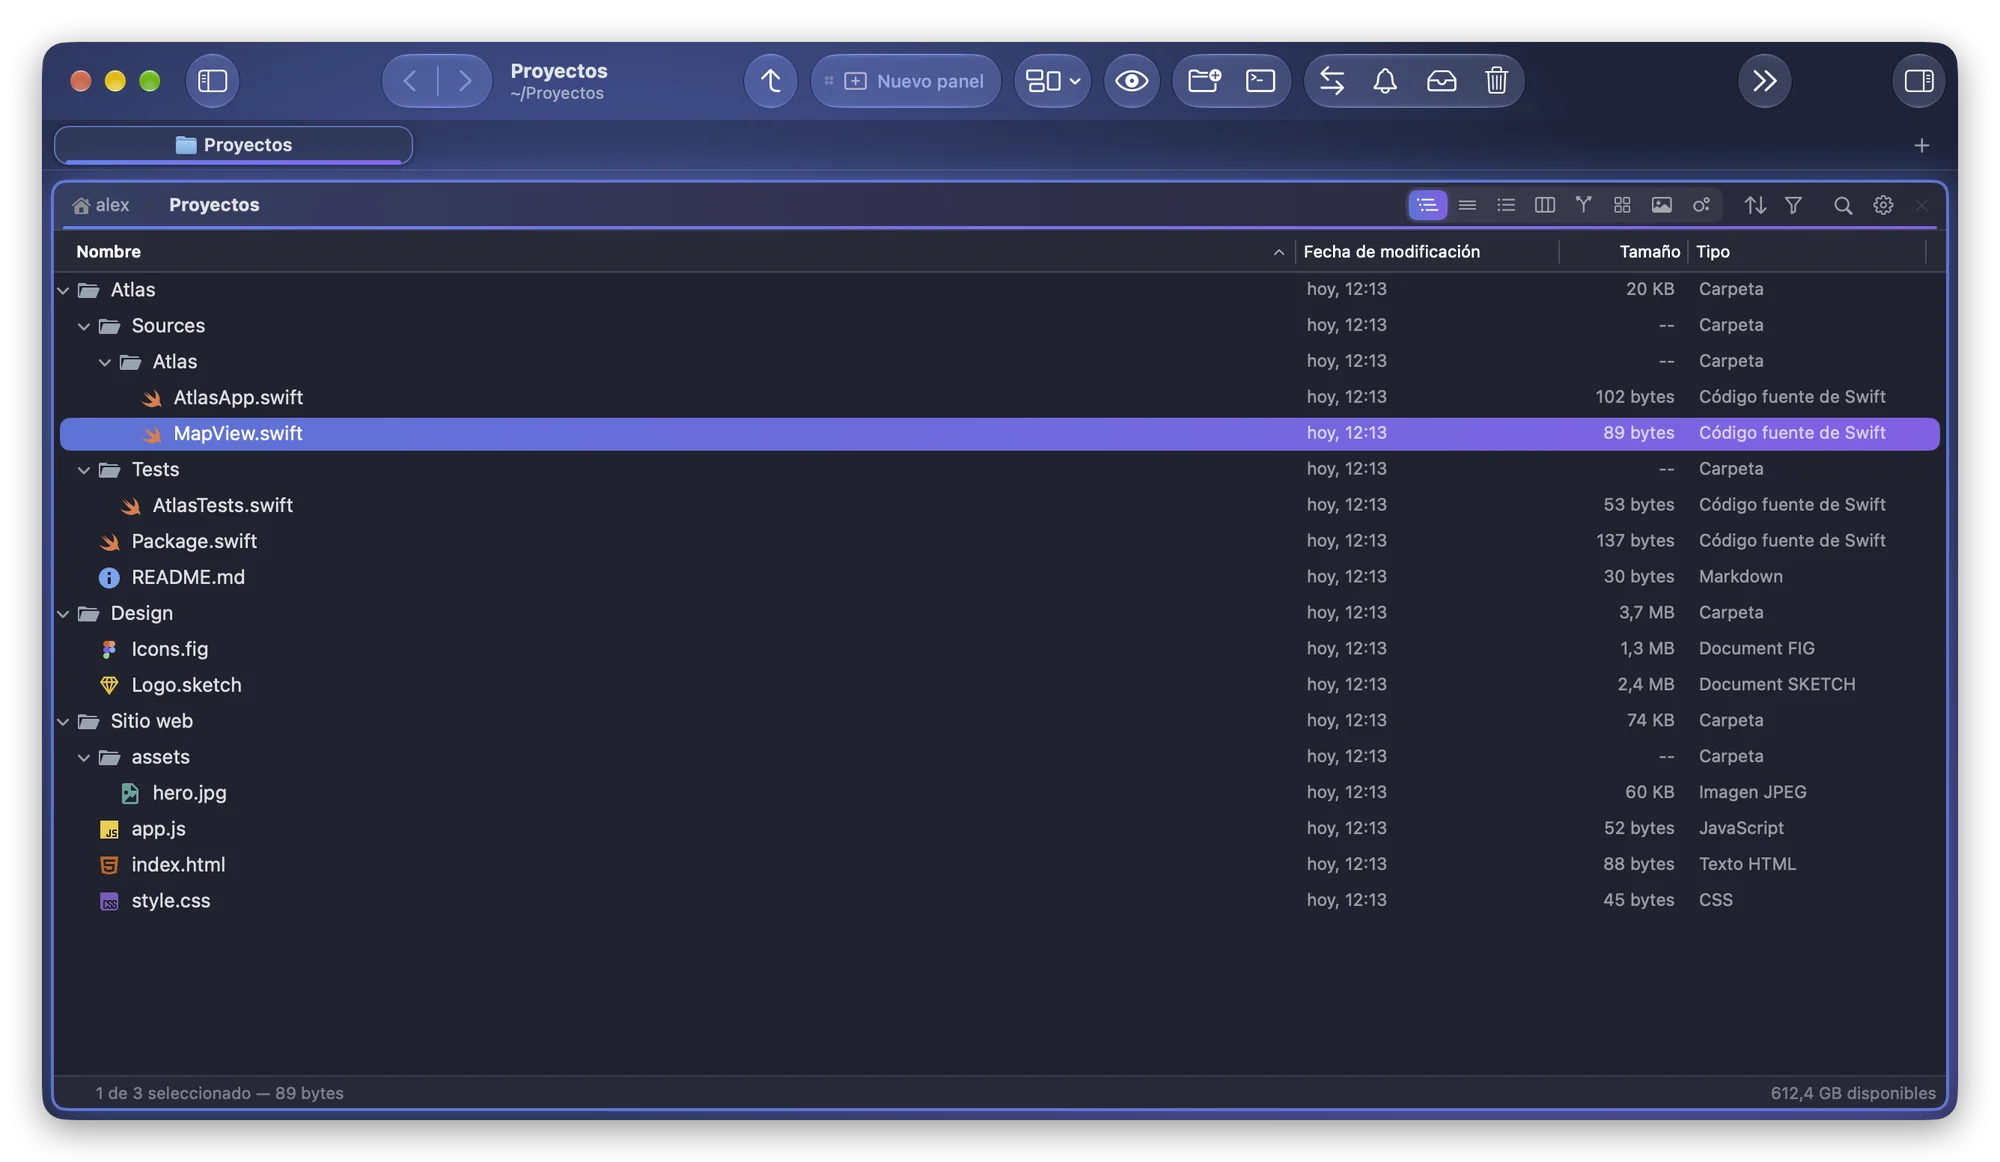The width and height of the screenshot is (2000, 1162).
Task: Collapse the Sources folder
Action: click(84, 326)
